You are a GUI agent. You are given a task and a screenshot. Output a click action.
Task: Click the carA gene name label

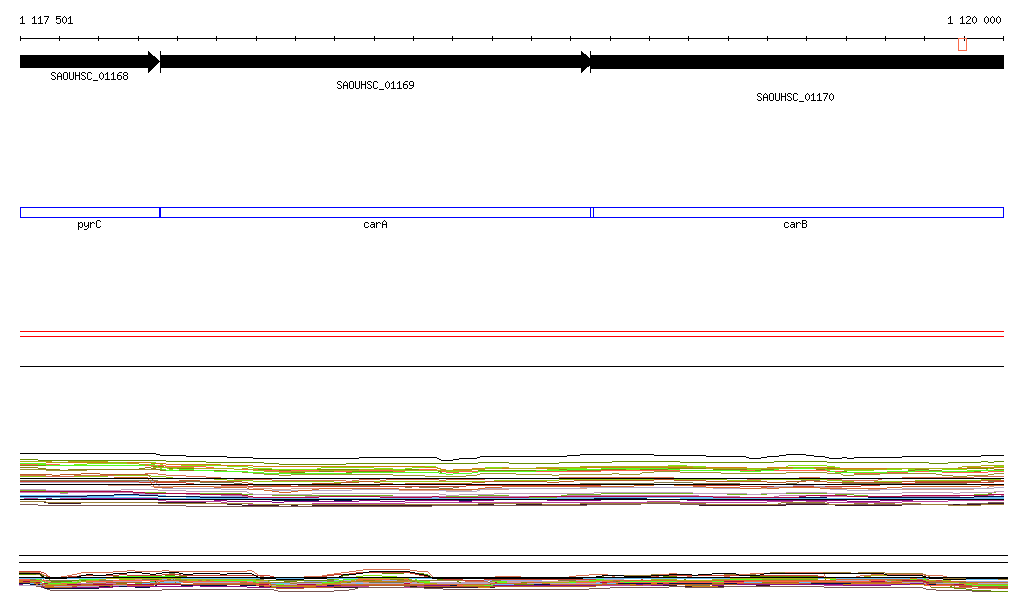coord(375,225)
